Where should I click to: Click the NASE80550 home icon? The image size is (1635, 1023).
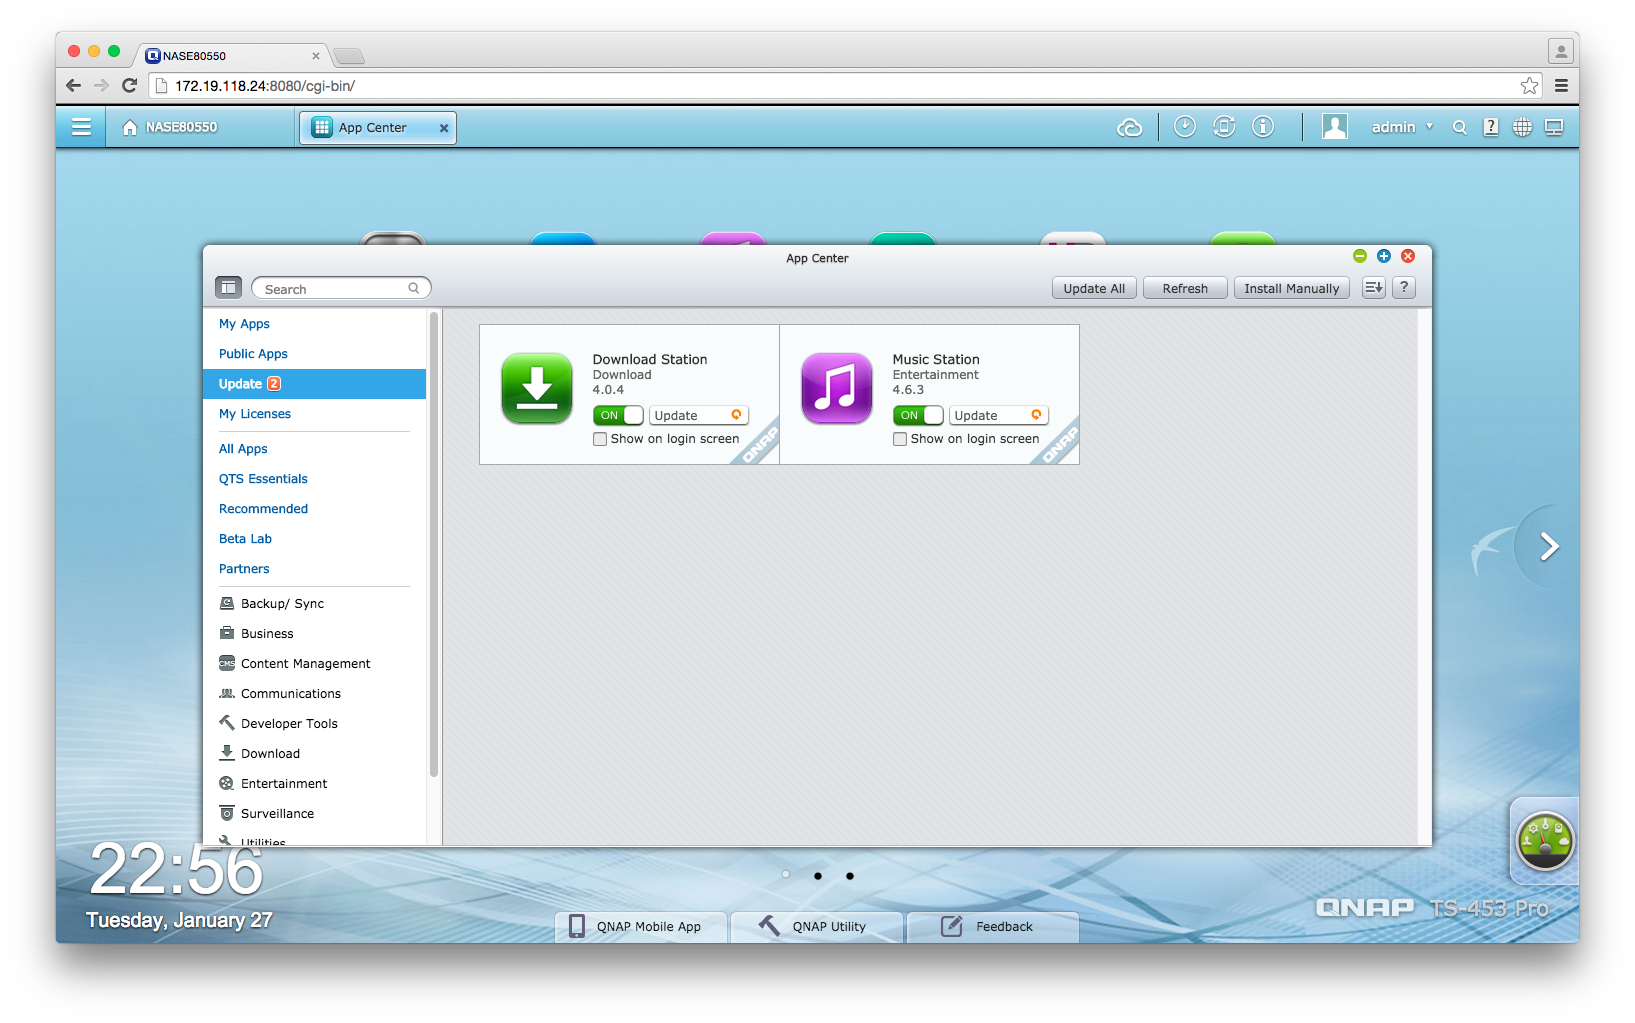tap(129, 127)
